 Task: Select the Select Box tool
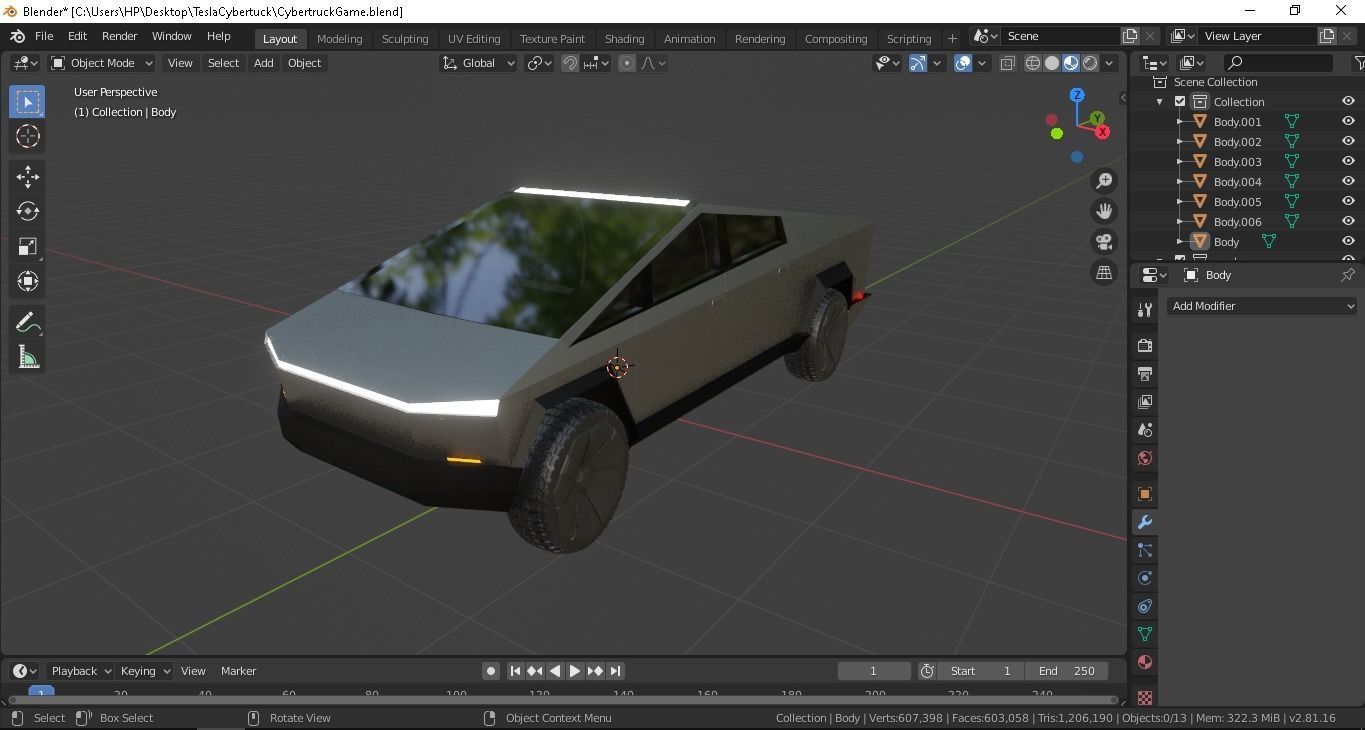(28, 102)
